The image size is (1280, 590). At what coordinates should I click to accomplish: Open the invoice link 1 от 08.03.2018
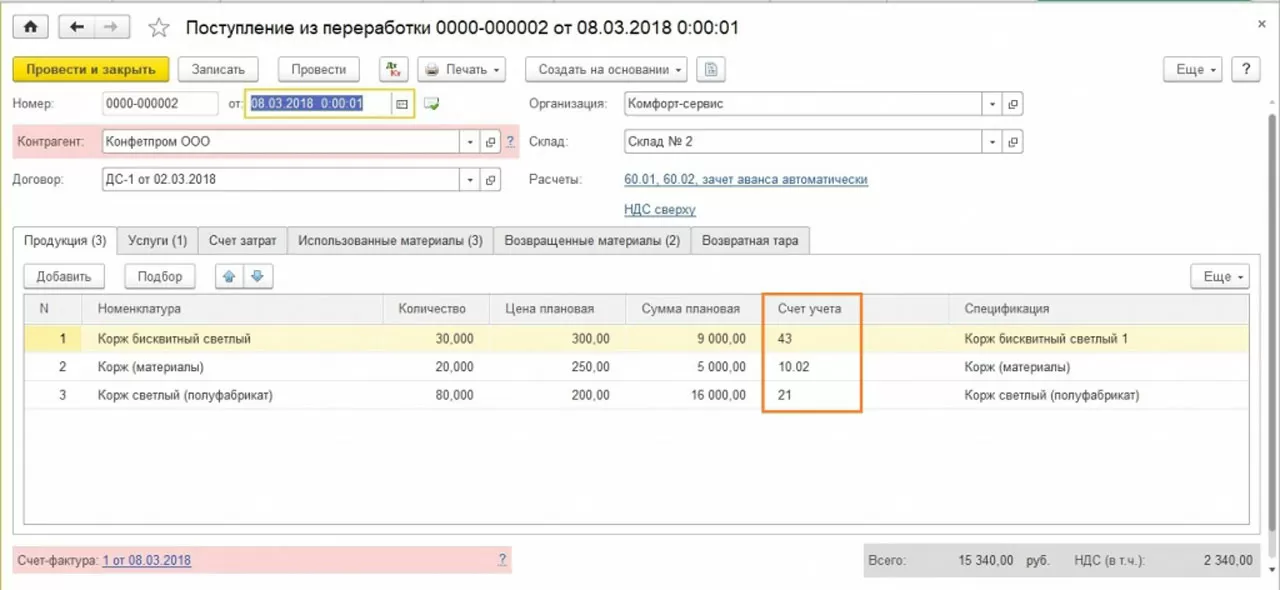pos(147,560)
